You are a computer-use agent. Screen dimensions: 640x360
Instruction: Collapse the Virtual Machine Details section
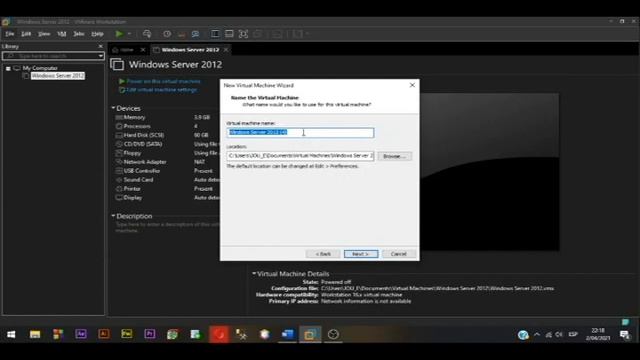pos(254,273)
